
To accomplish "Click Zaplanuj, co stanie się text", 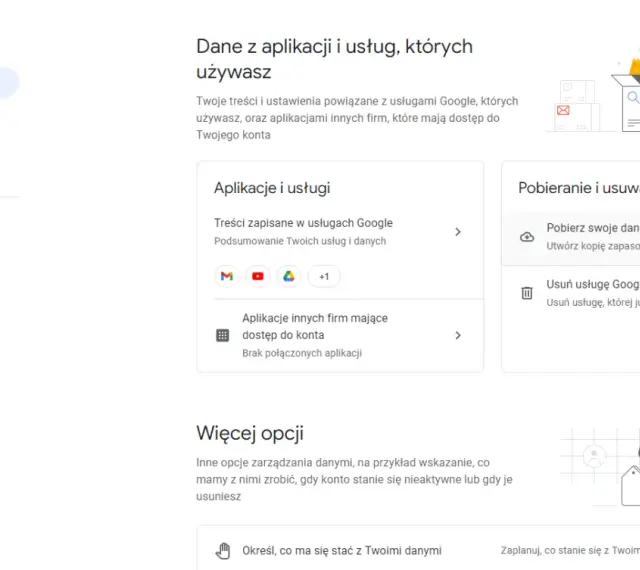I will (570, 550).
